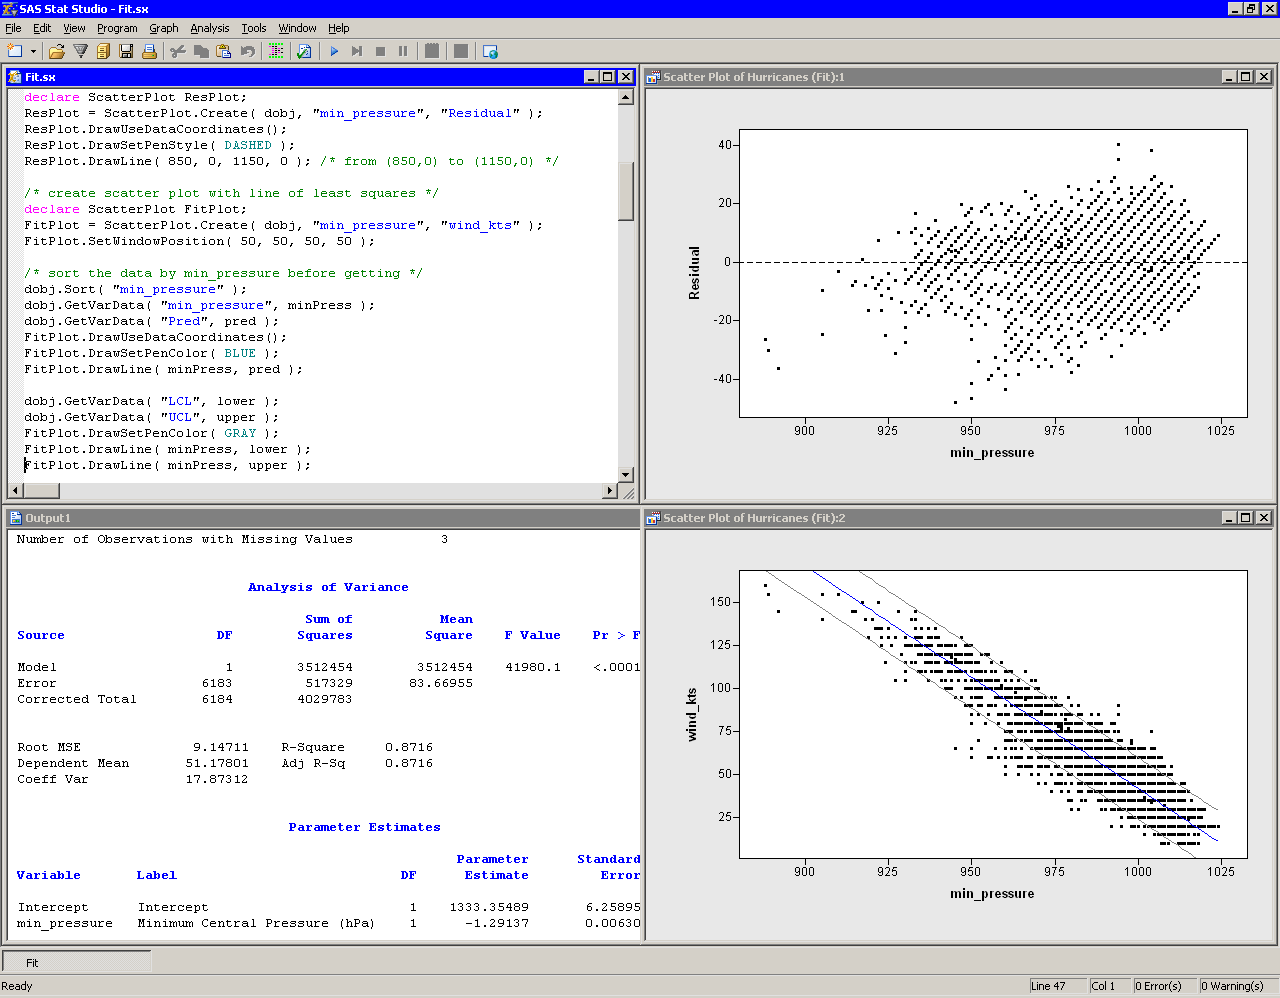
Task: Click the Scatter Plot (Fit):2 window icon
Action: [653, 517]
